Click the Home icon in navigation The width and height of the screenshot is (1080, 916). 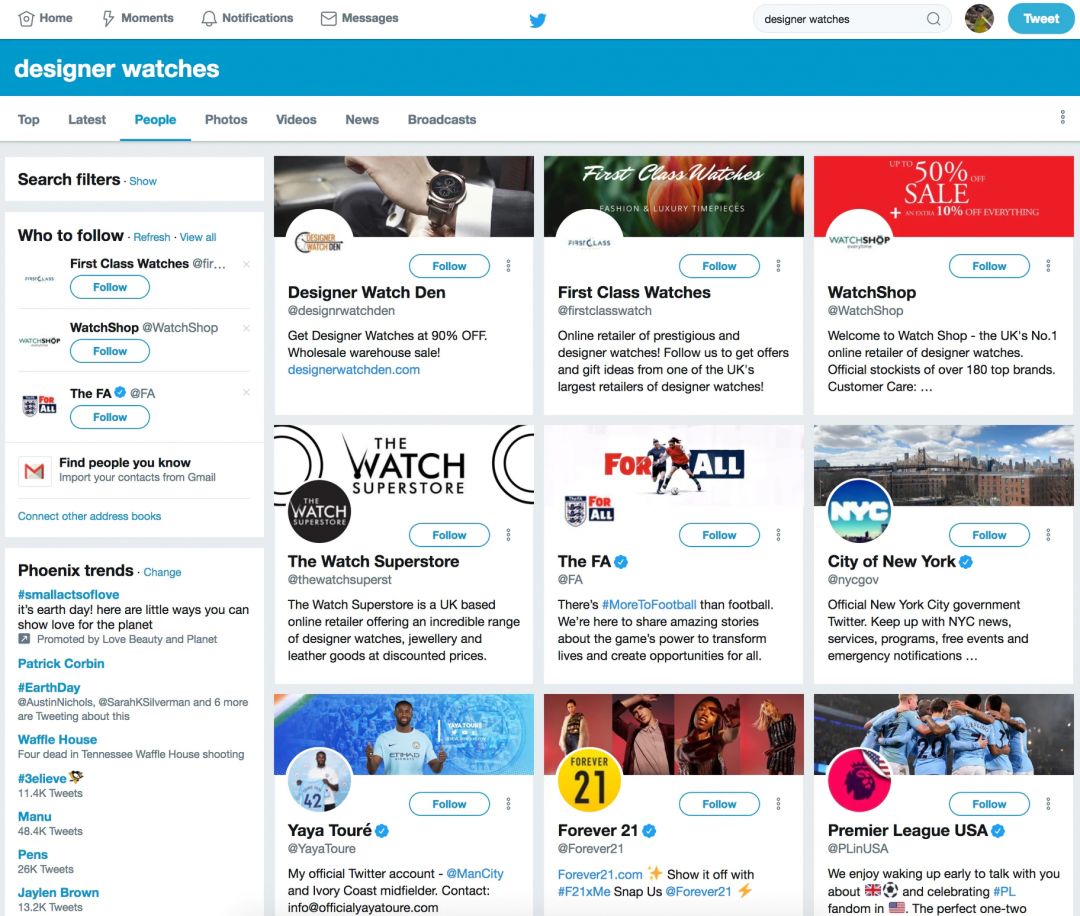tap(26, 19)
